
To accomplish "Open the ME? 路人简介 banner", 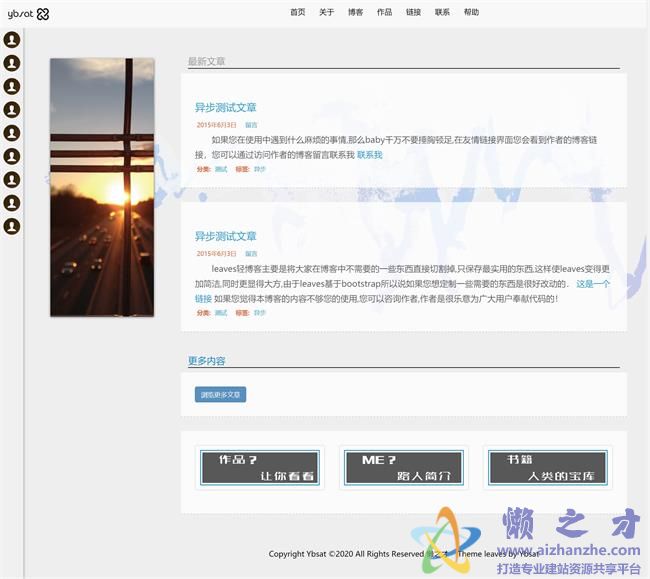I will (404, 468).
